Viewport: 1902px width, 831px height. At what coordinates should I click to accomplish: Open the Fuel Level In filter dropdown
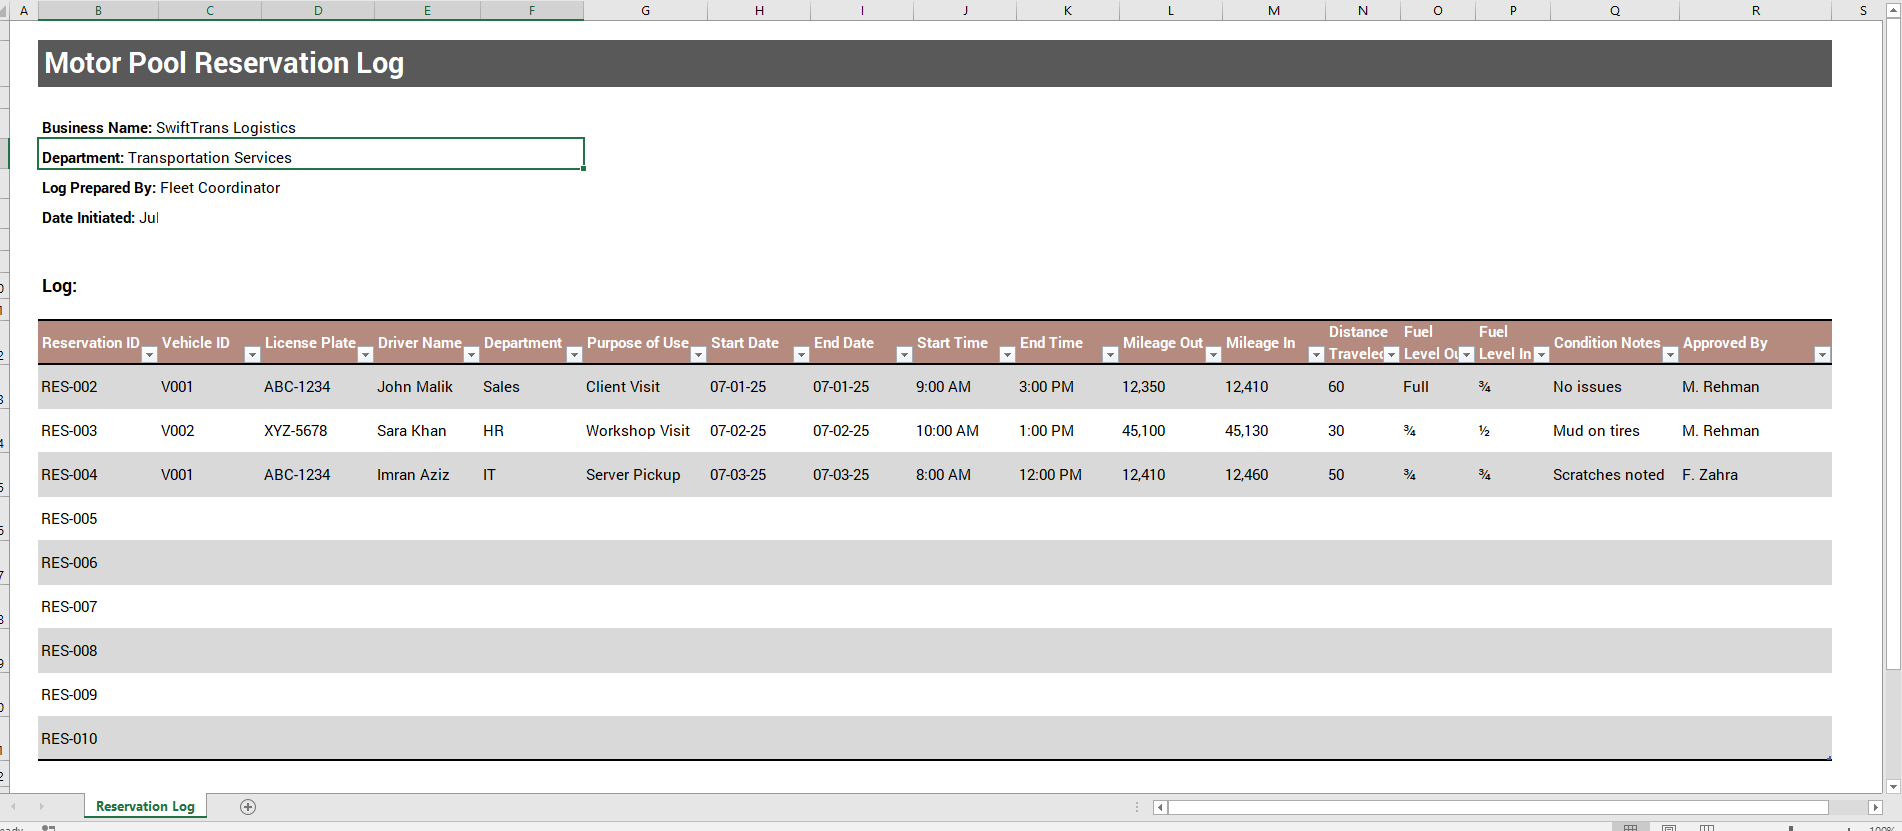pos(1541,355)
